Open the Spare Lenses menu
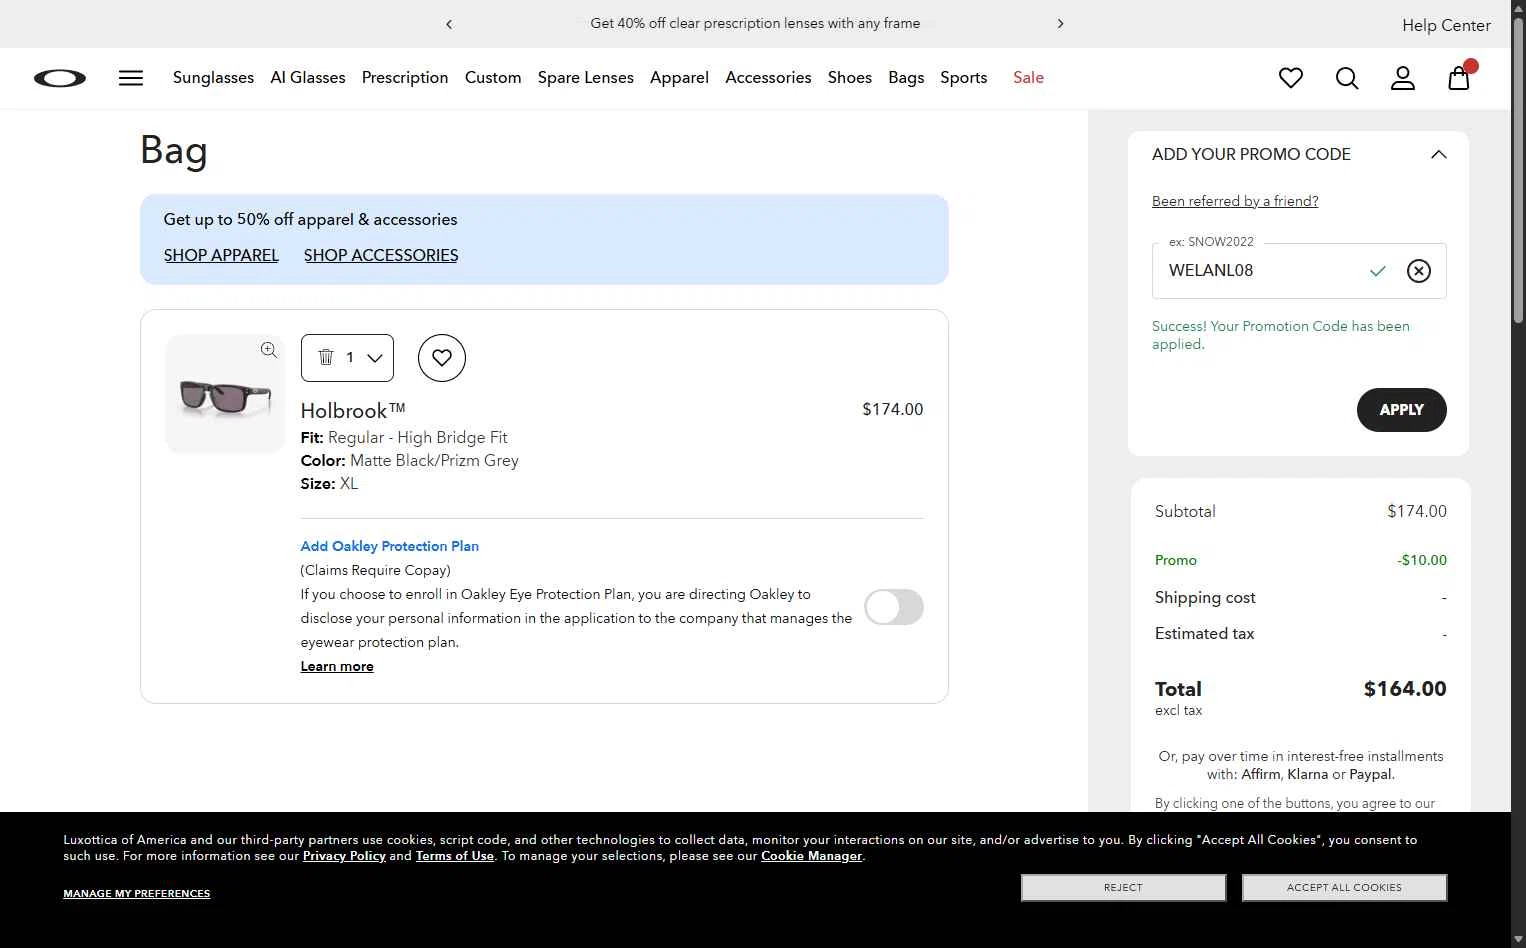Viewport: 1526px width, 948px height. 586,78
